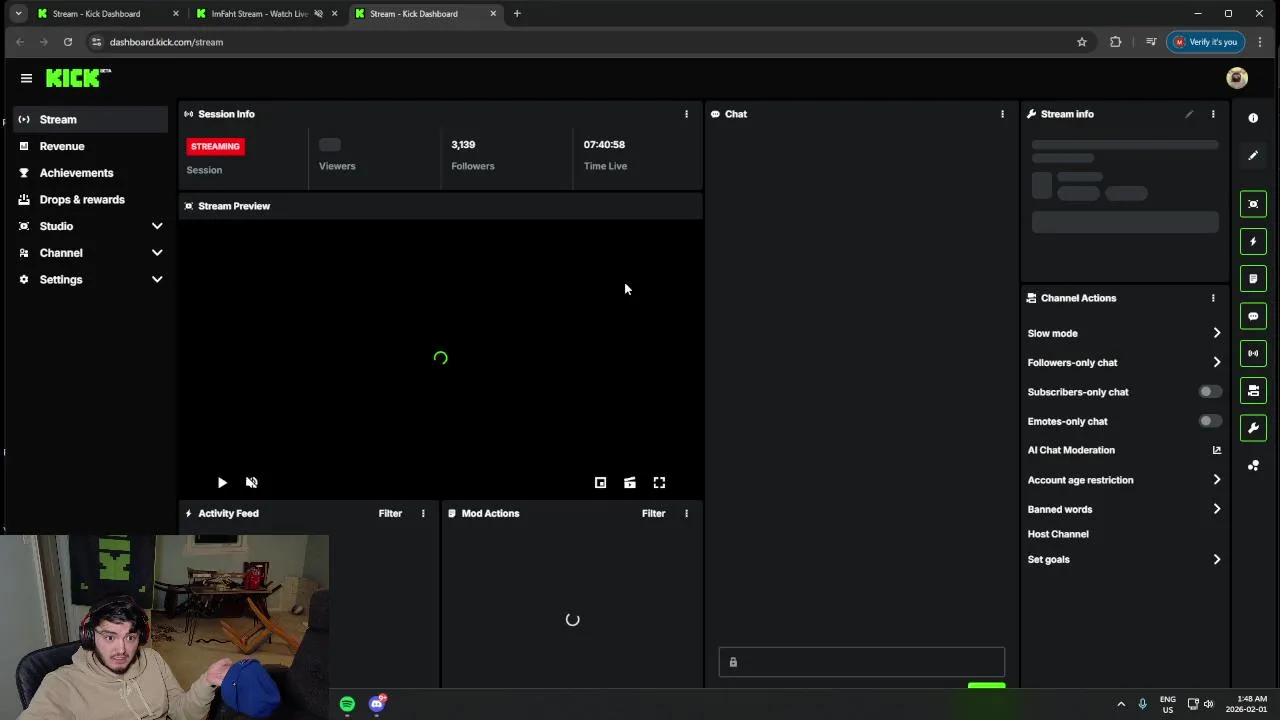Click the pencil edit icon in right sidebar

click(x=1253, y=155)
